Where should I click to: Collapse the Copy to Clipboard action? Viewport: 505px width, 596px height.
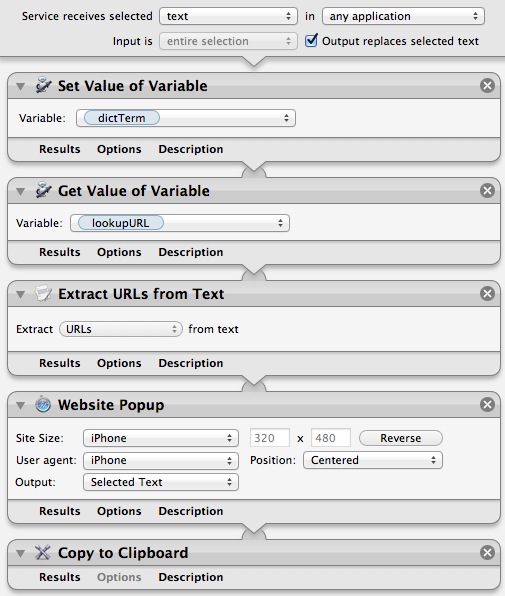click(21, 553)
